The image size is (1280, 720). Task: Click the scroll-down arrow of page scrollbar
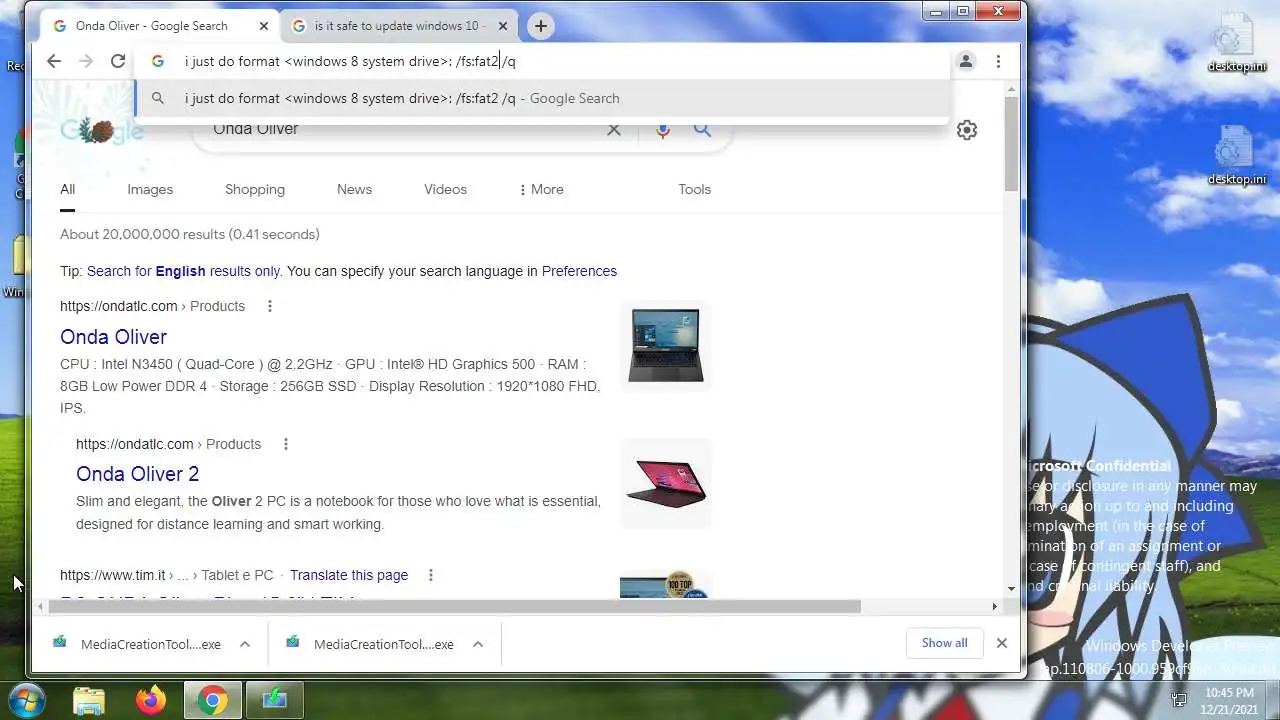point(1011,589)
